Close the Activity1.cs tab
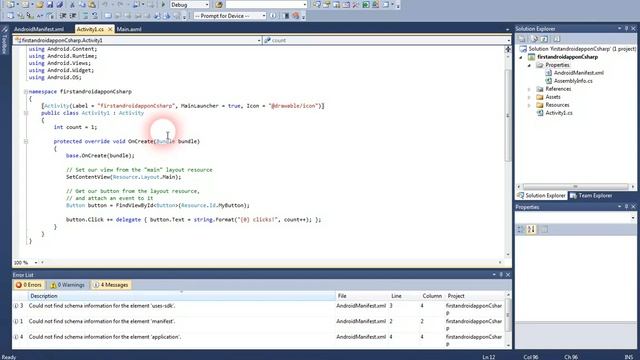 [x=110, y=29]
